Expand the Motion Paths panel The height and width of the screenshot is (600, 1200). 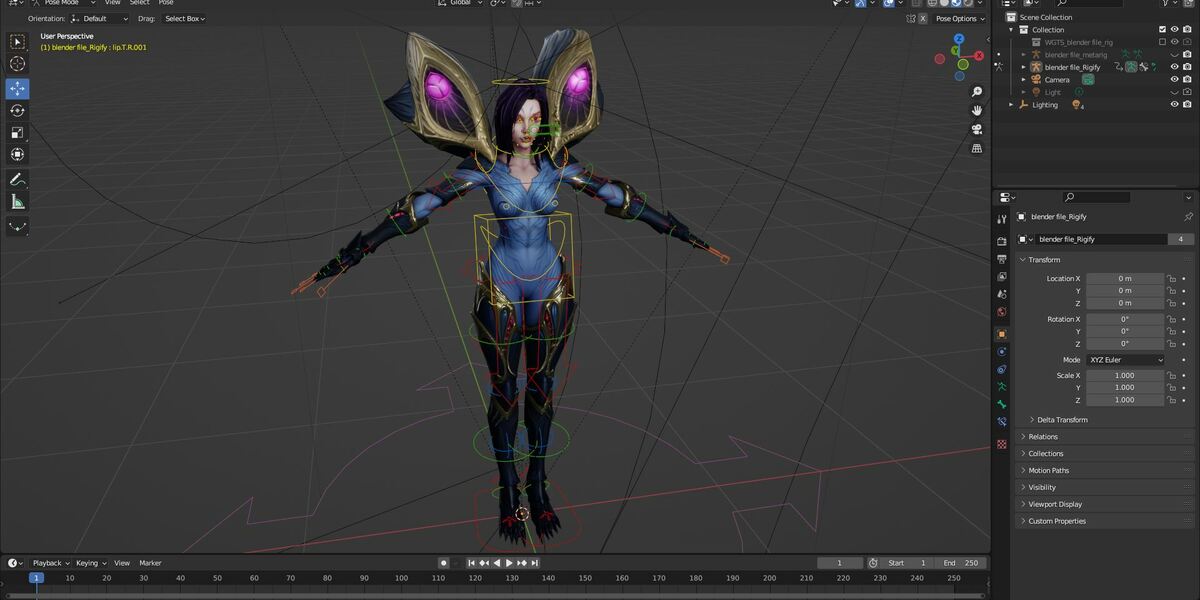(1049, 470)
